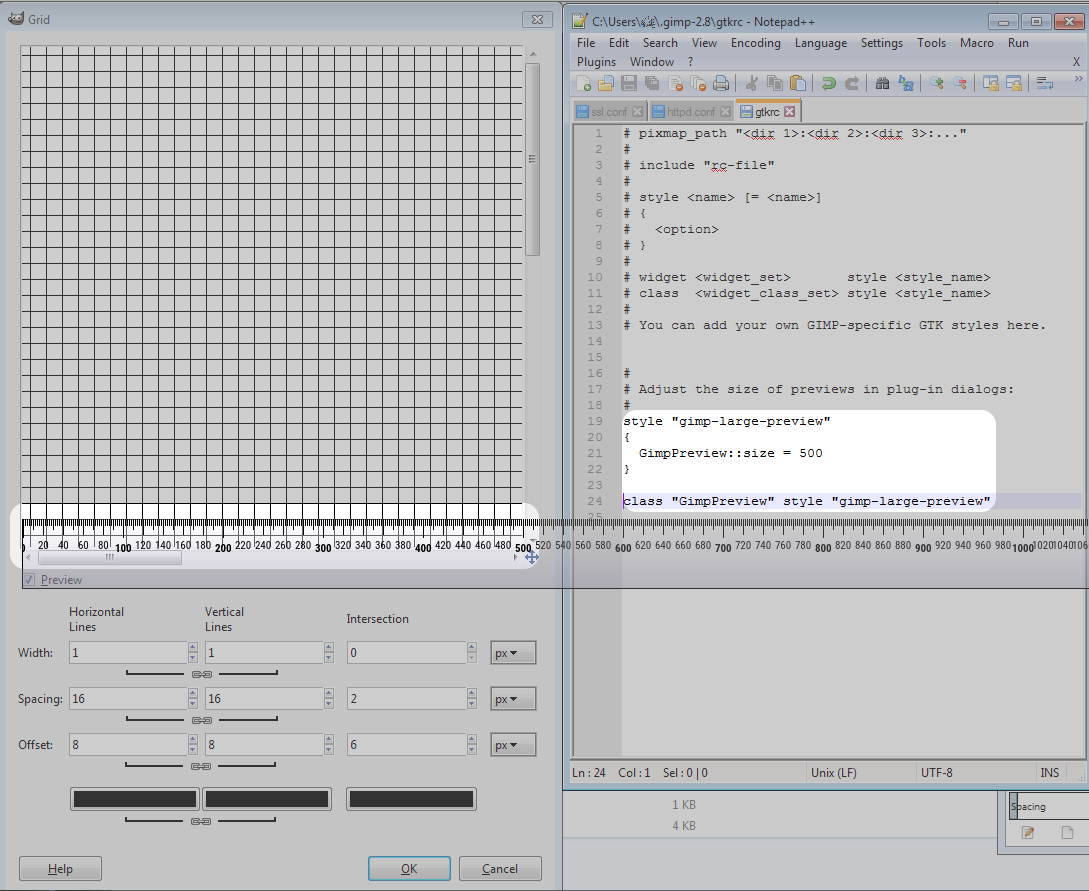
Task: Click the Zoom In magnifier icon
Action: [x=936, y=84]
